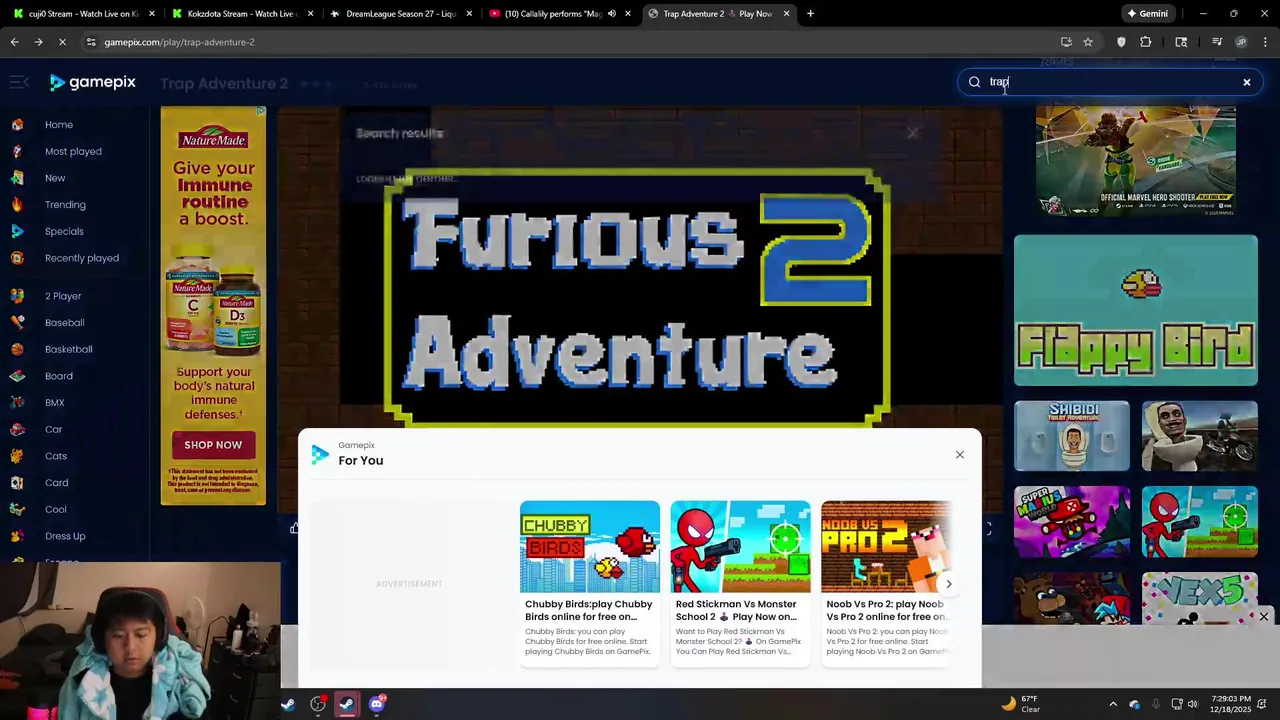Viewport: 1280px width, 720px height.
Task: Open 2 Player category
Action: pos(63,296)
